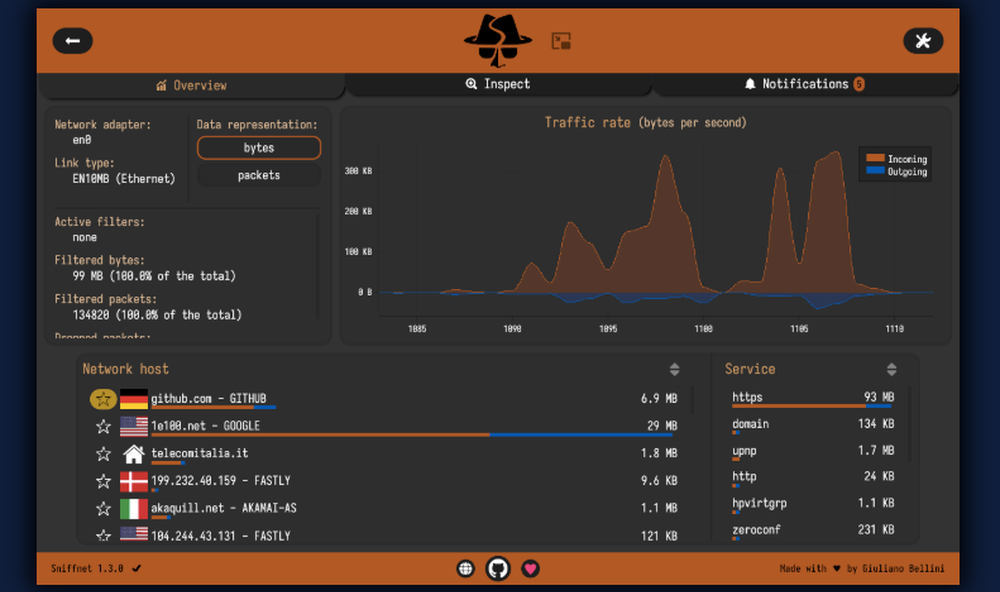Click the EN10MB (Ethernet) link type

coord(124,179)
